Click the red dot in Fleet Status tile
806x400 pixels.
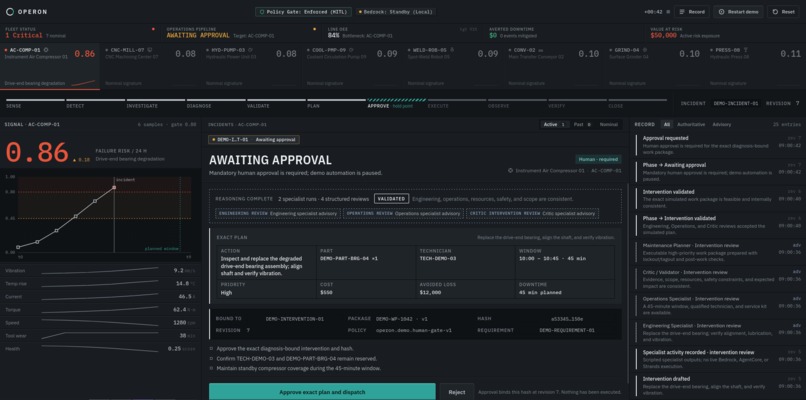click(153, 29)
